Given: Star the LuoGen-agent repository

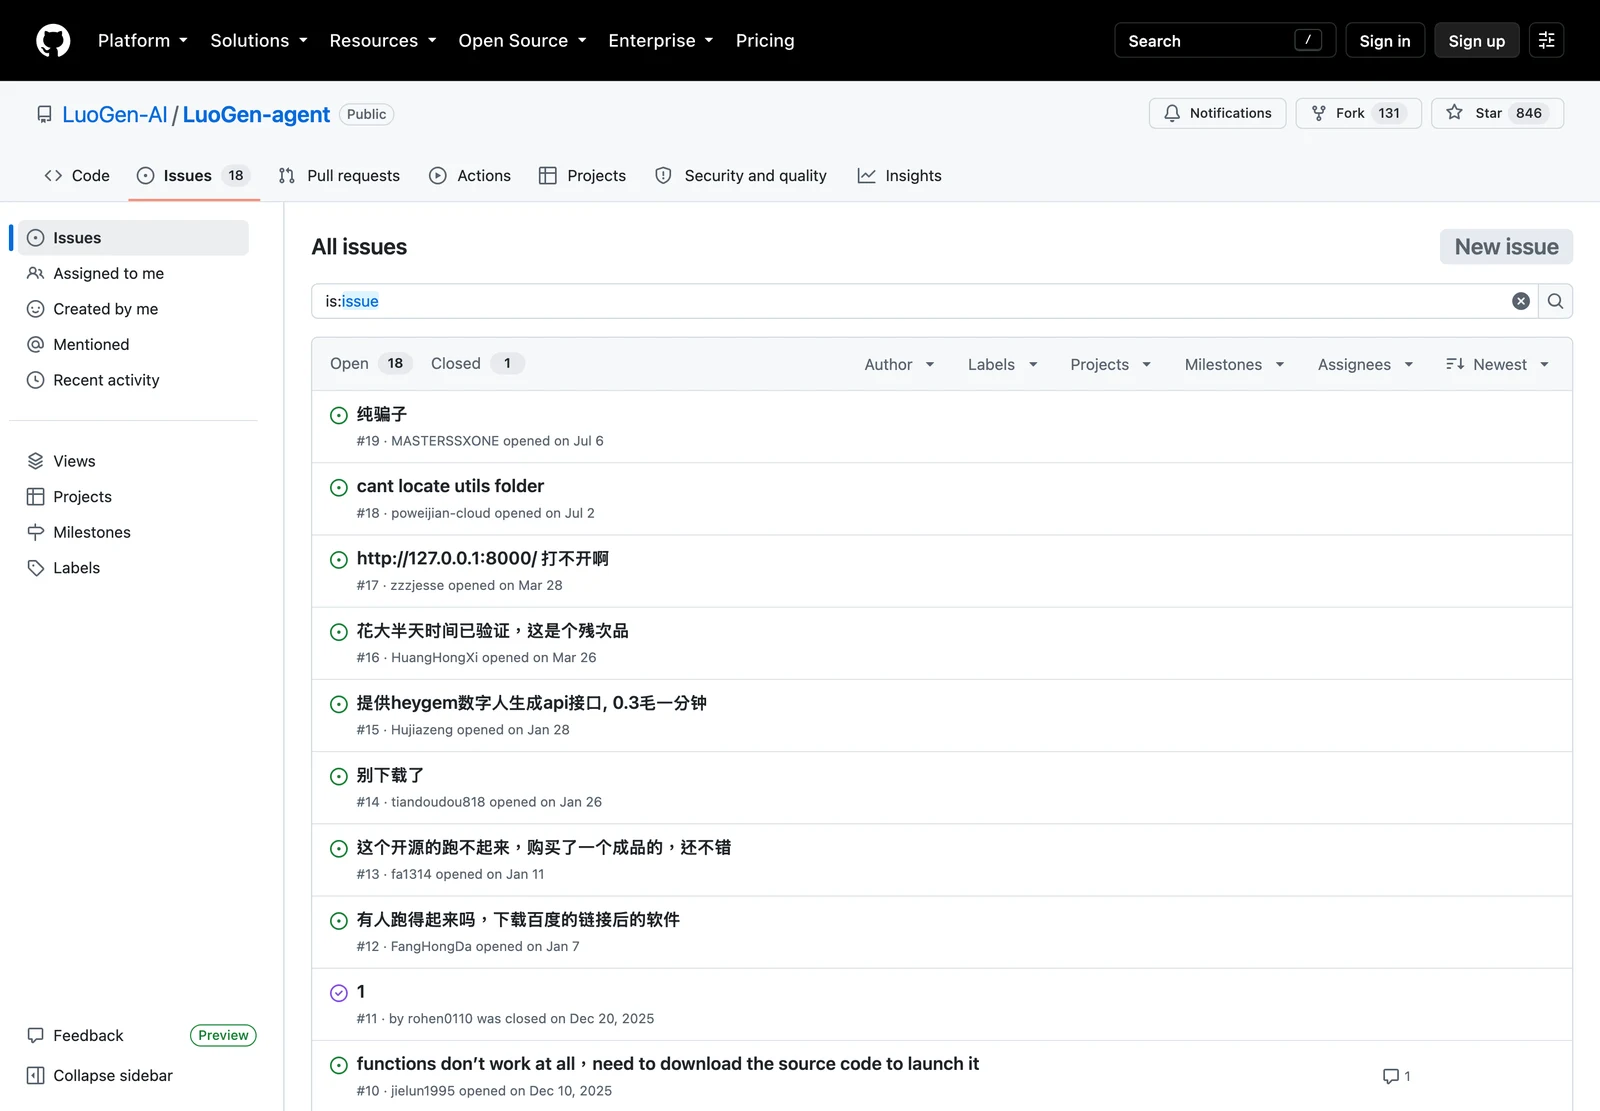Looking at the screenshot, I should pyautogui.click(x=1497, y=113).
